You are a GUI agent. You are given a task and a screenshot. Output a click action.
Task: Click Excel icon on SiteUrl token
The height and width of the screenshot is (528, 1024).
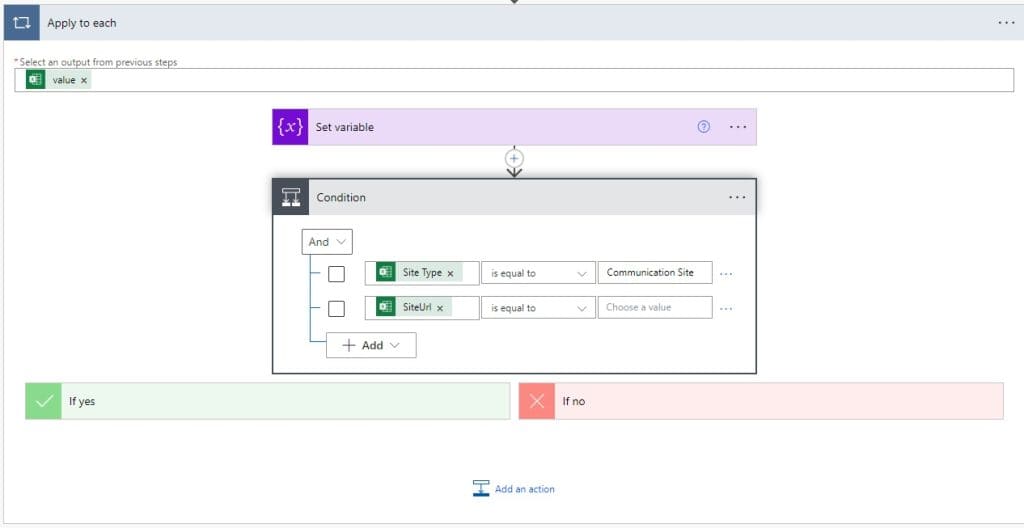(x=386, y=306)
